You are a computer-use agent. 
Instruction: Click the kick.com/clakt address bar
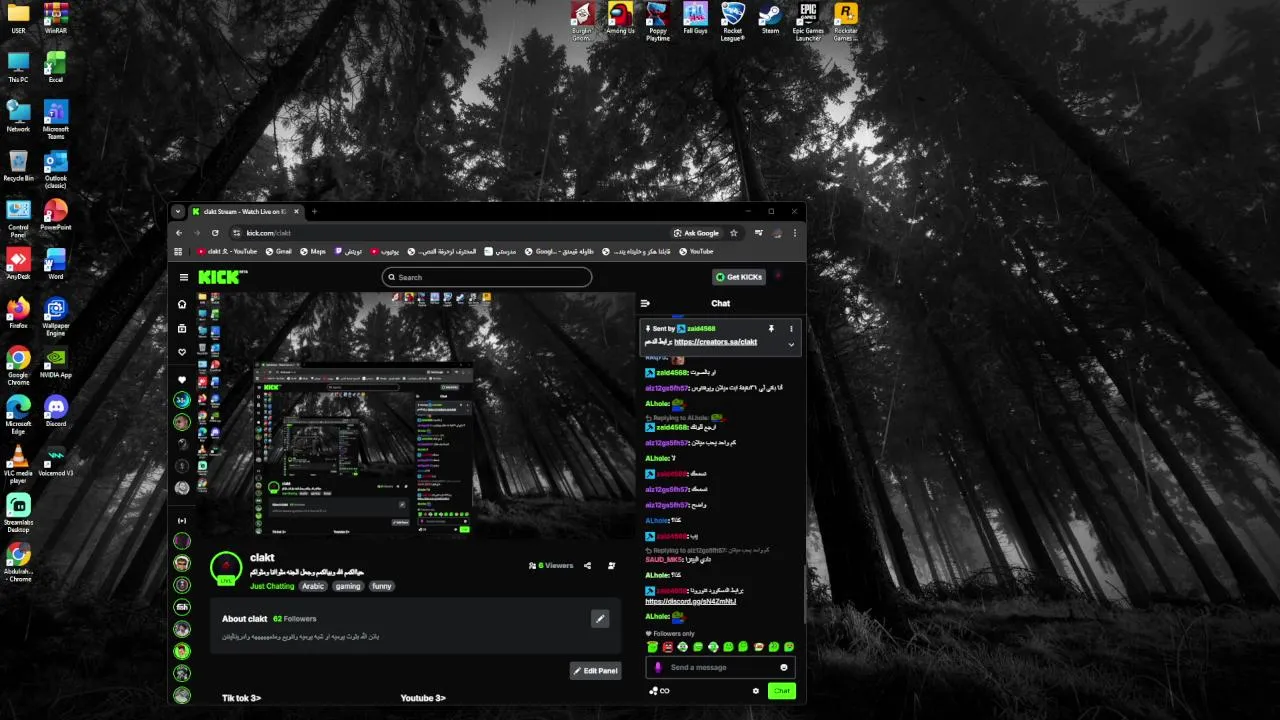coord(450,233)
